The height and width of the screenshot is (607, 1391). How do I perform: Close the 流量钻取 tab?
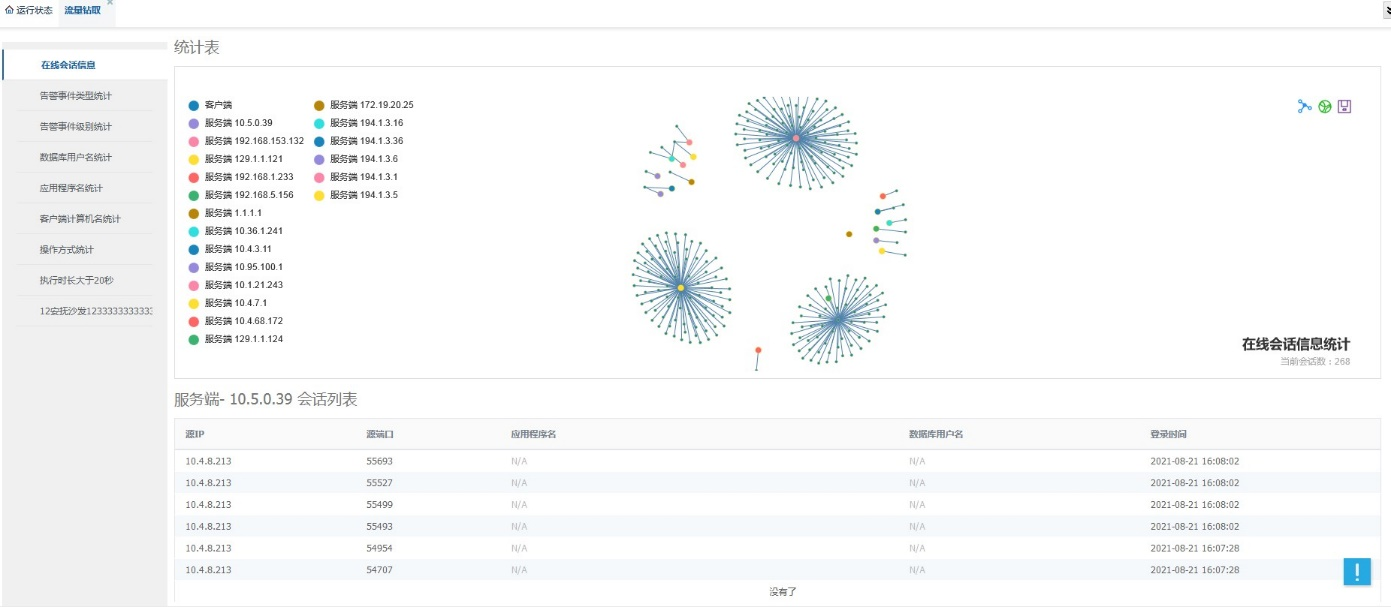click(x=110, y=3)
